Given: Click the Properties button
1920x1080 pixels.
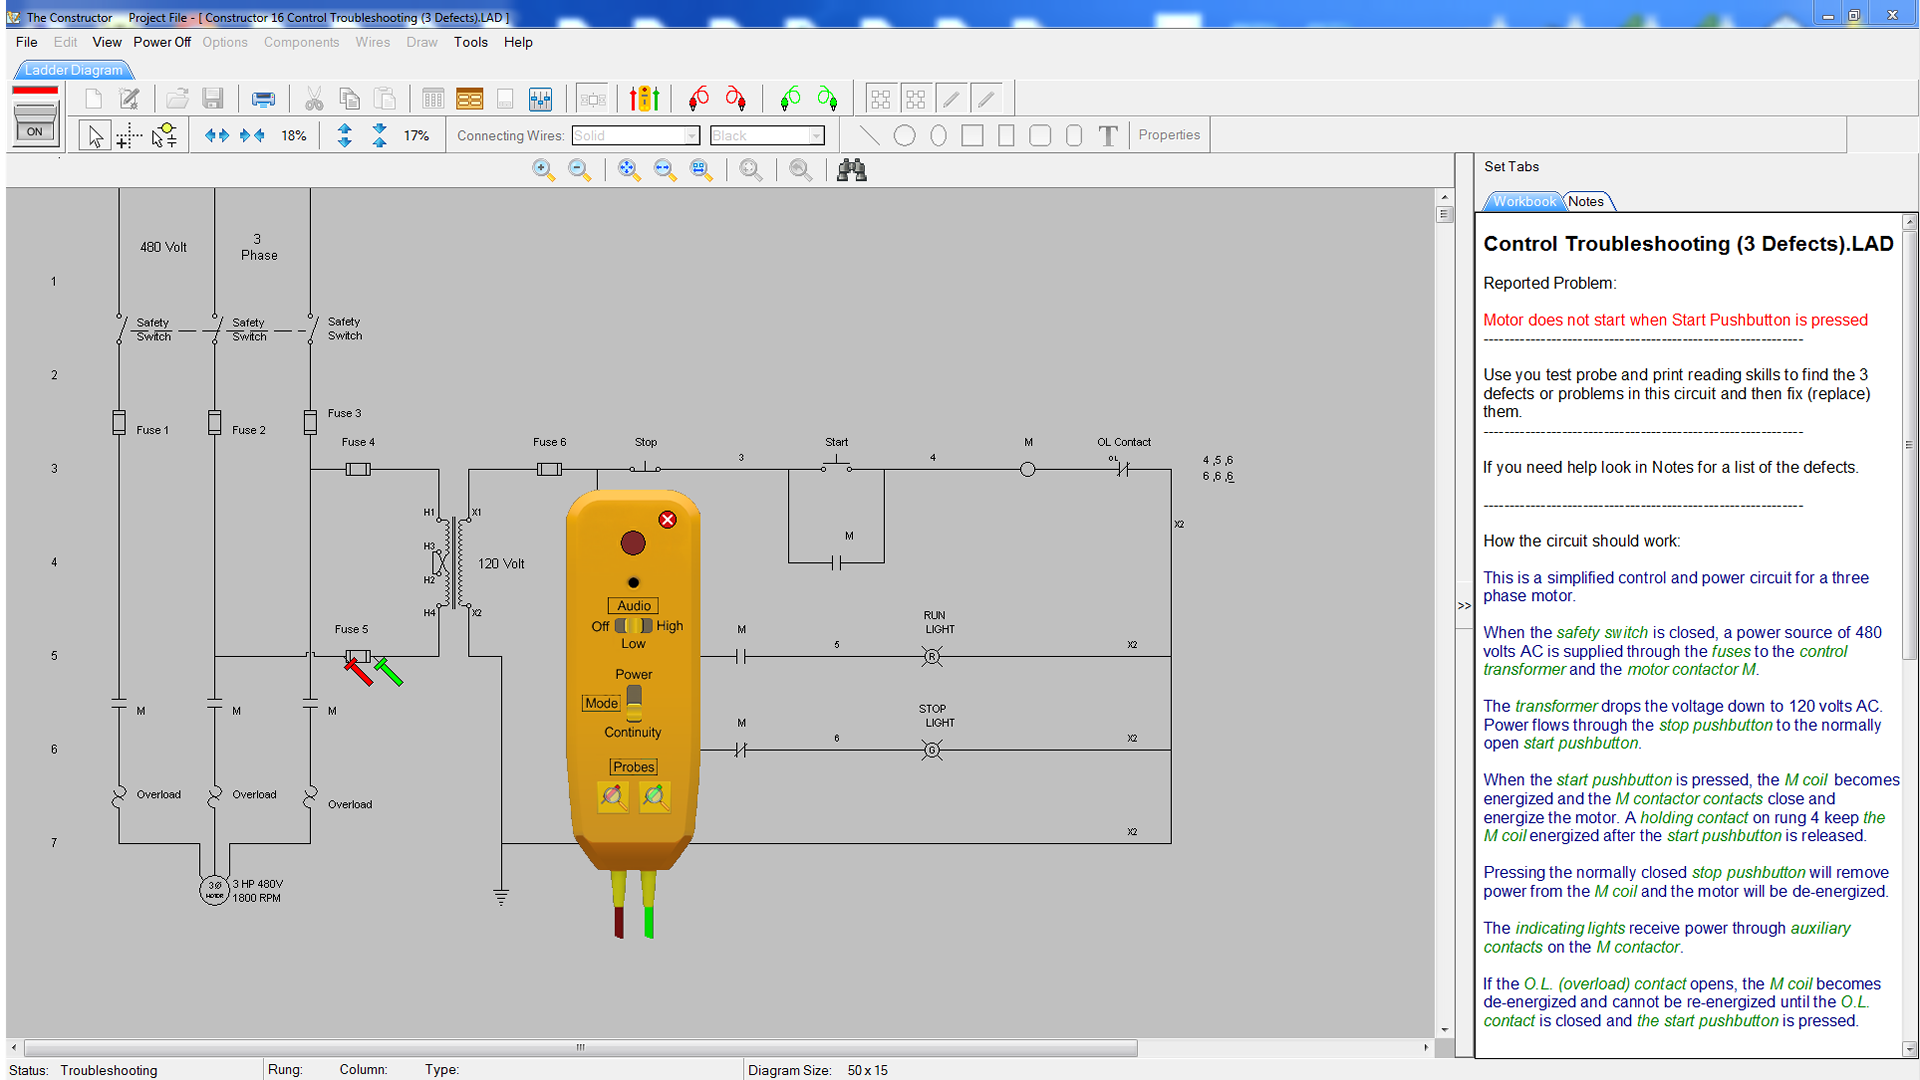Looking at the screenshot, I should [x=1169, y=135].
